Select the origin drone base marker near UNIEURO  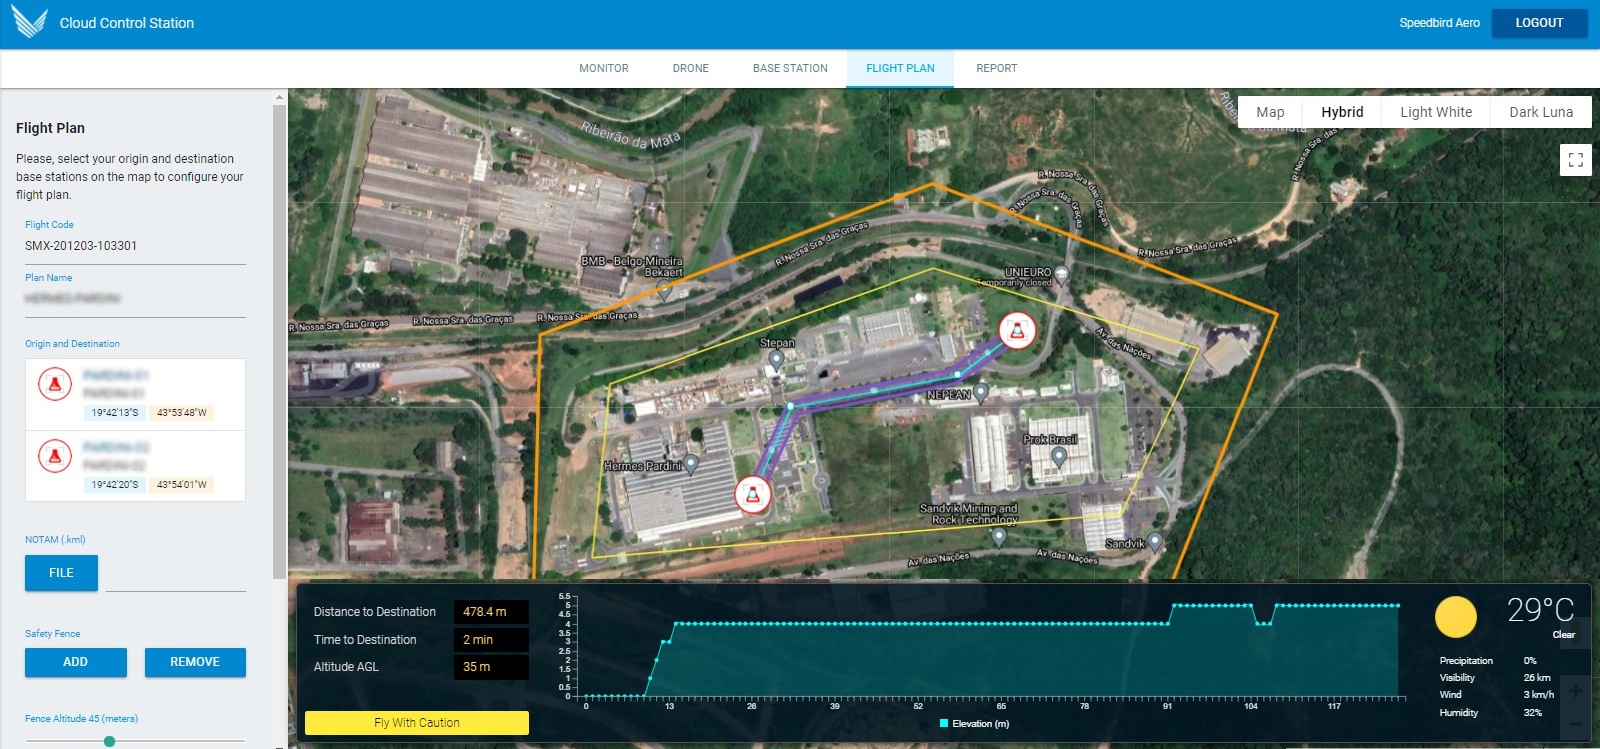point(1017,330)
